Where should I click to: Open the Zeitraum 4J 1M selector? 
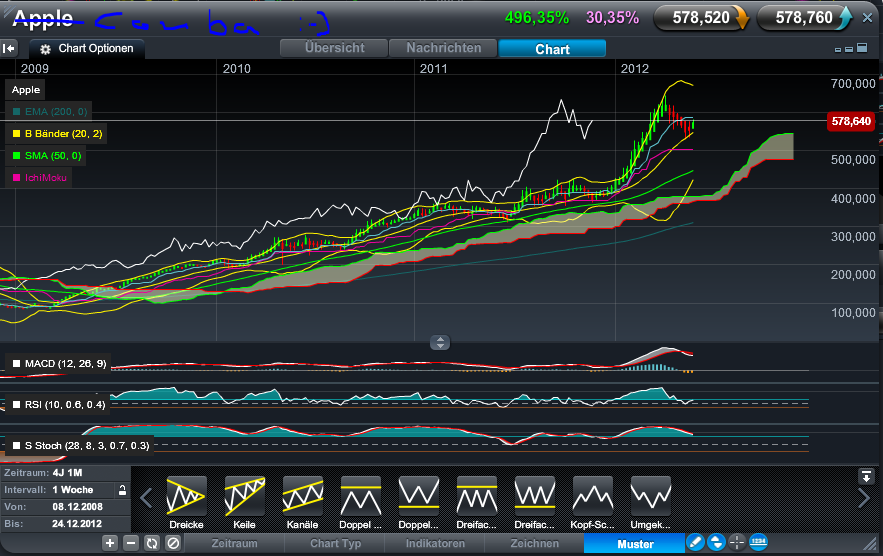coord(65,473)
